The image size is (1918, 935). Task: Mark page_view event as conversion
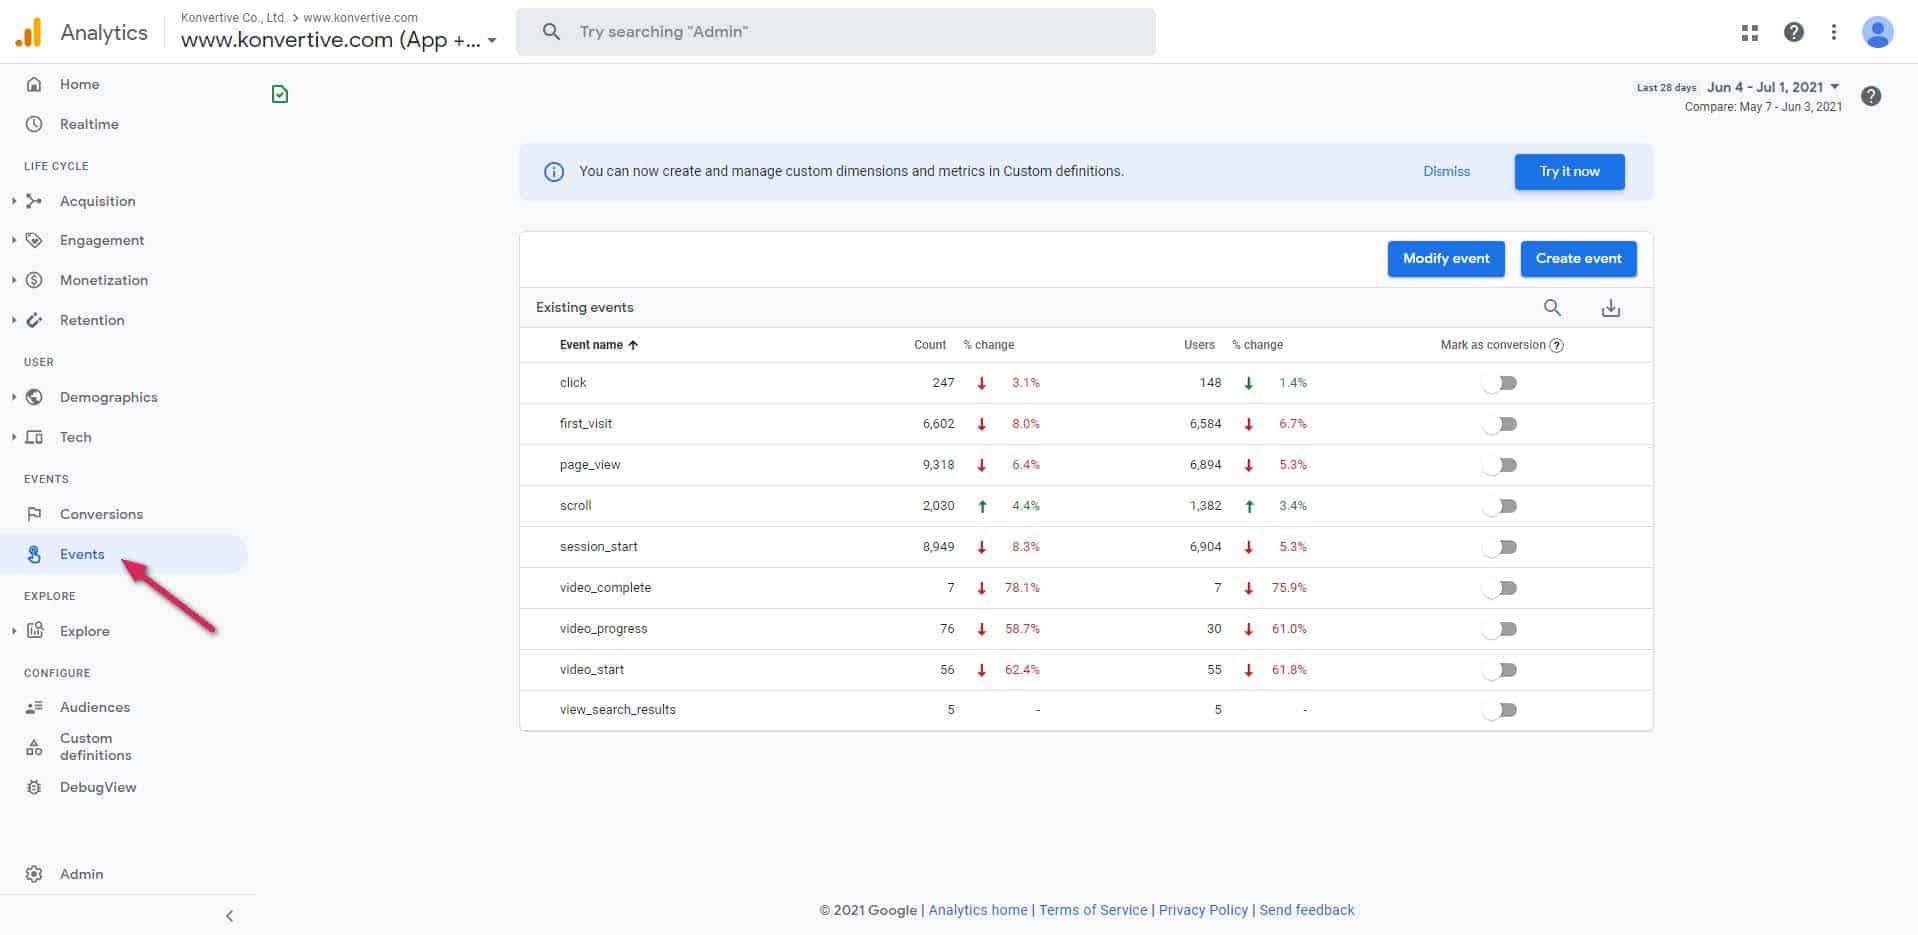click(x=1500, y=465)
